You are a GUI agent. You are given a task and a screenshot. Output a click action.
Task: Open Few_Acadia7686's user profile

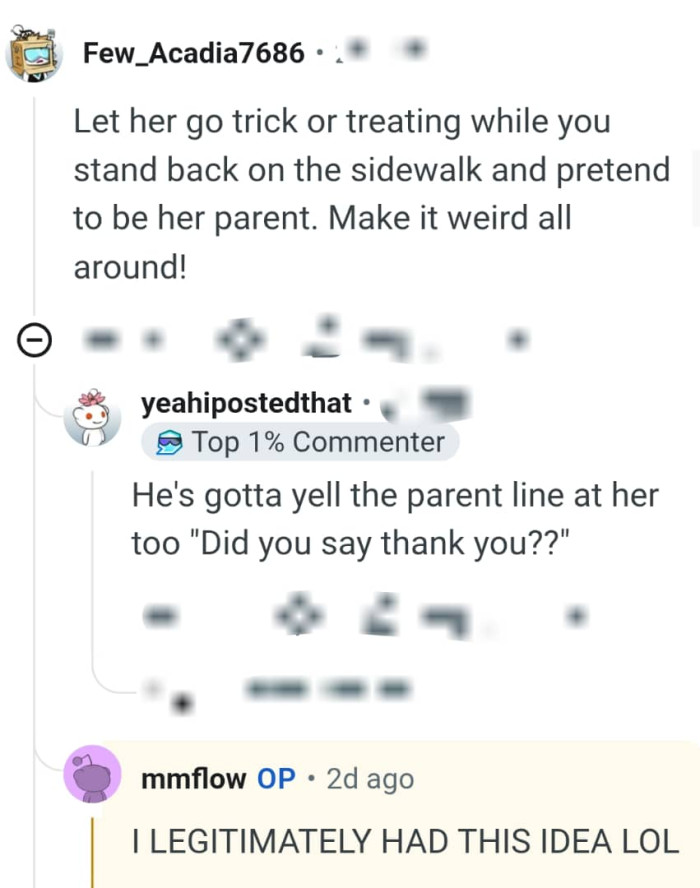point(192,52)
